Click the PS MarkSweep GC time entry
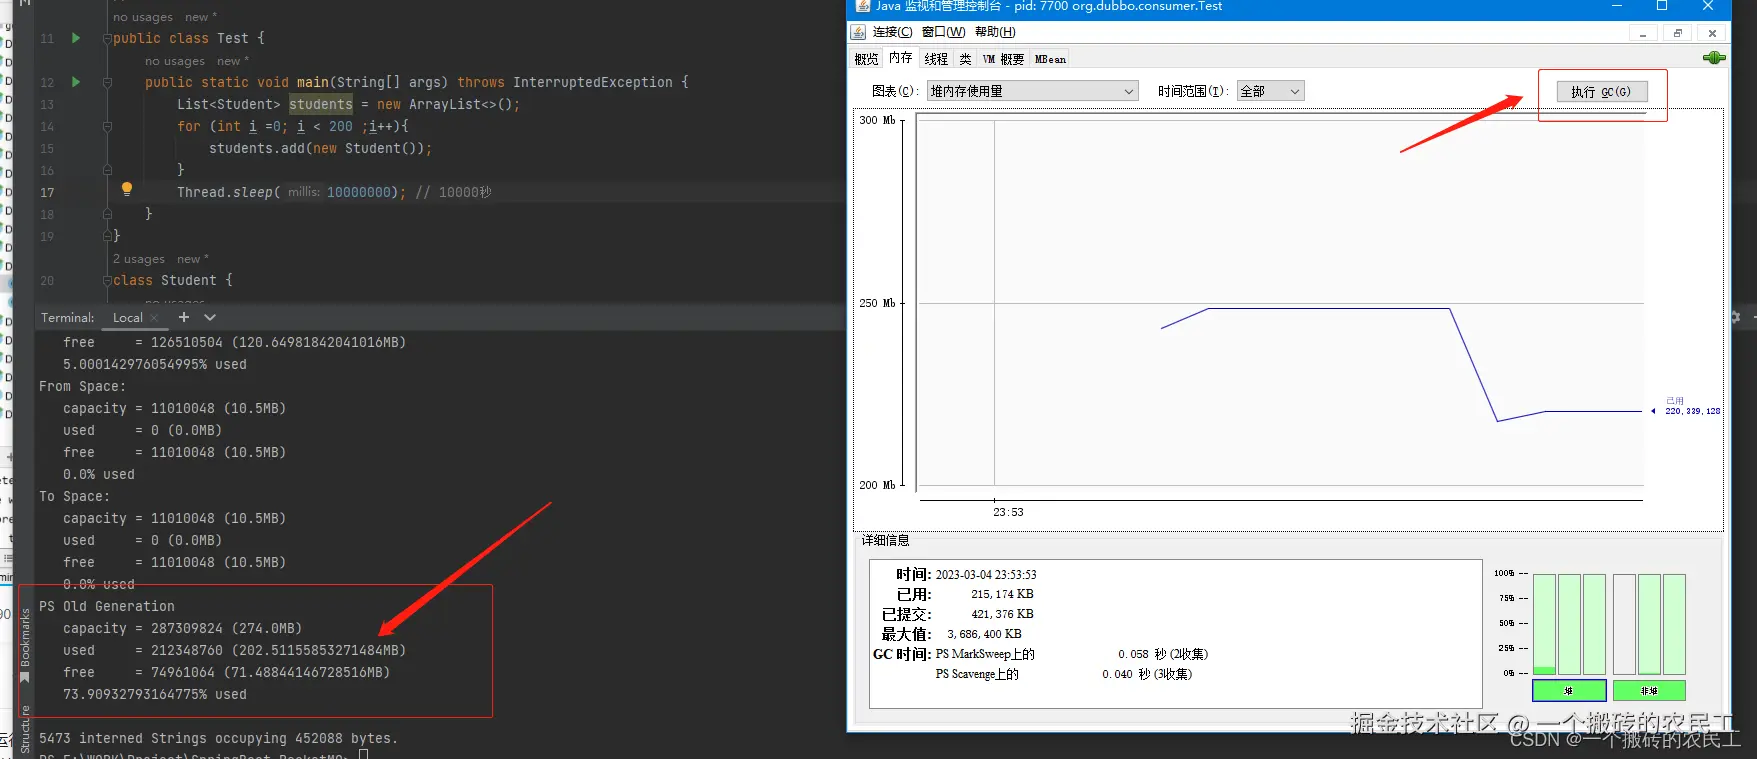This screenshot has height=759, width=1757. [x=1072, y=654]
